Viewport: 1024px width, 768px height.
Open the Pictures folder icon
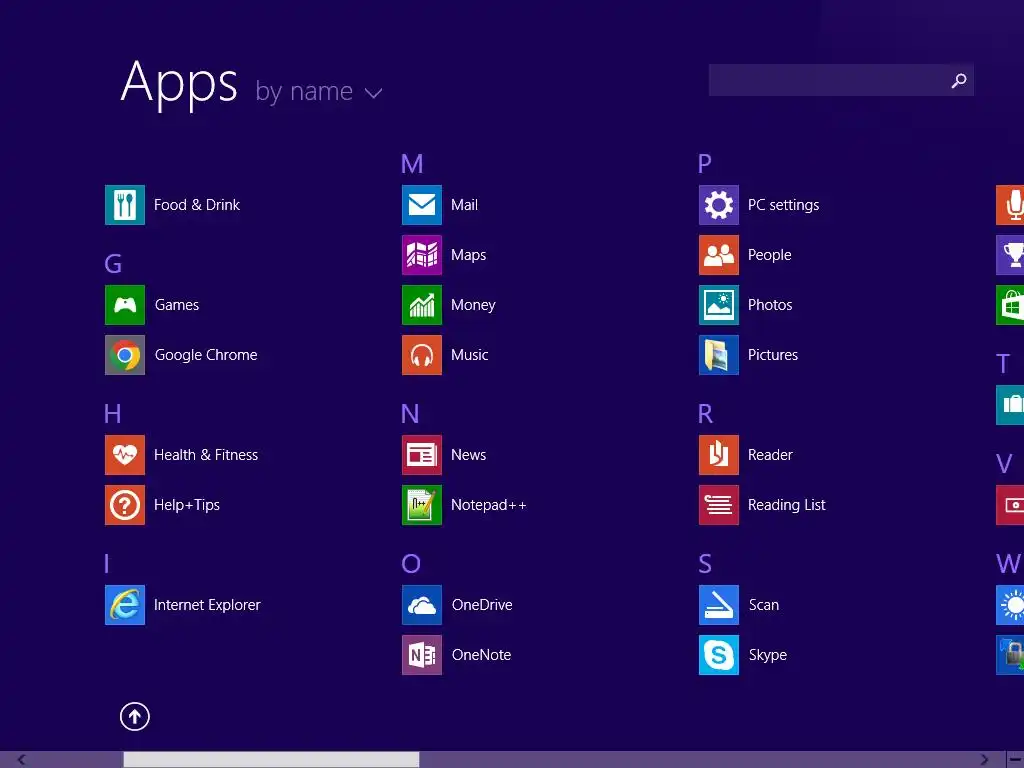(x=719, y=355)
